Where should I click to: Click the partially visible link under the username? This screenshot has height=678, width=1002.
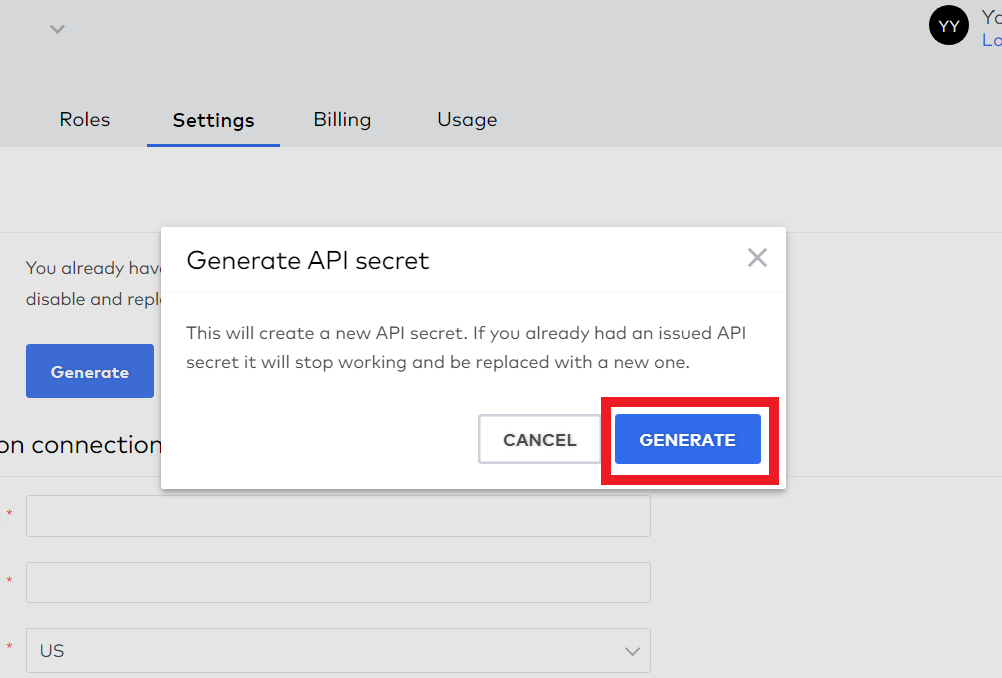(991, 41)
